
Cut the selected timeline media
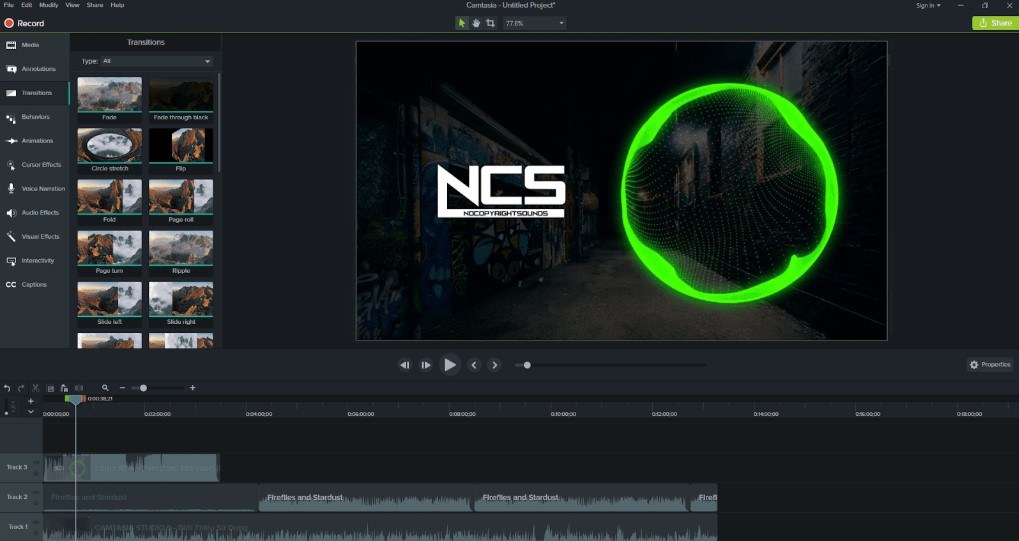coord(36,388)
